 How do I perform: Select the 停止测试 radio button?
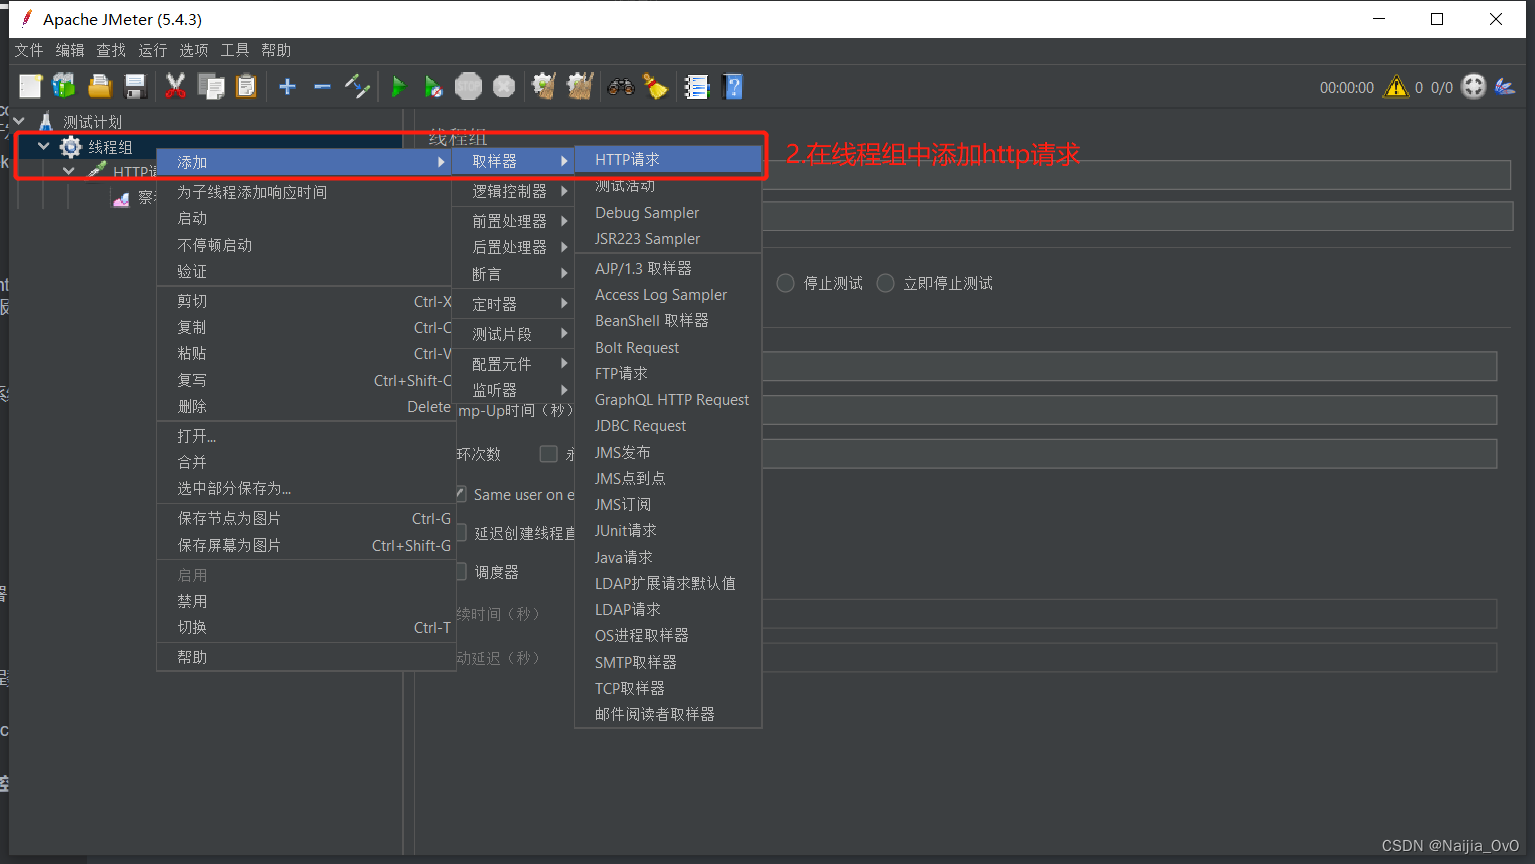coord(786,283)
